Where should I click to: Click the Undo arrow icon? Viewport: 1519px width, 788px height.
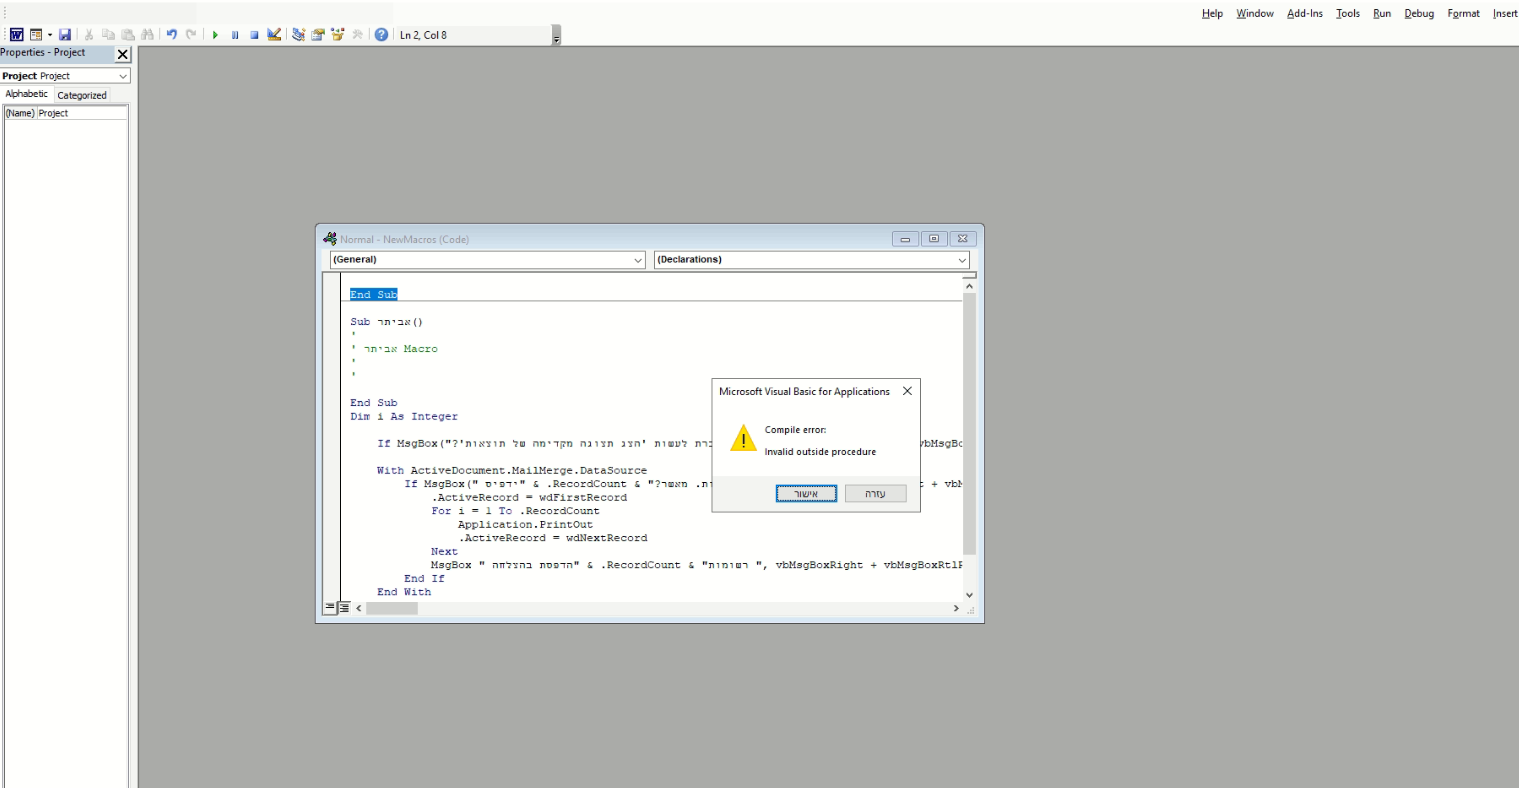[x=172, y=35]
